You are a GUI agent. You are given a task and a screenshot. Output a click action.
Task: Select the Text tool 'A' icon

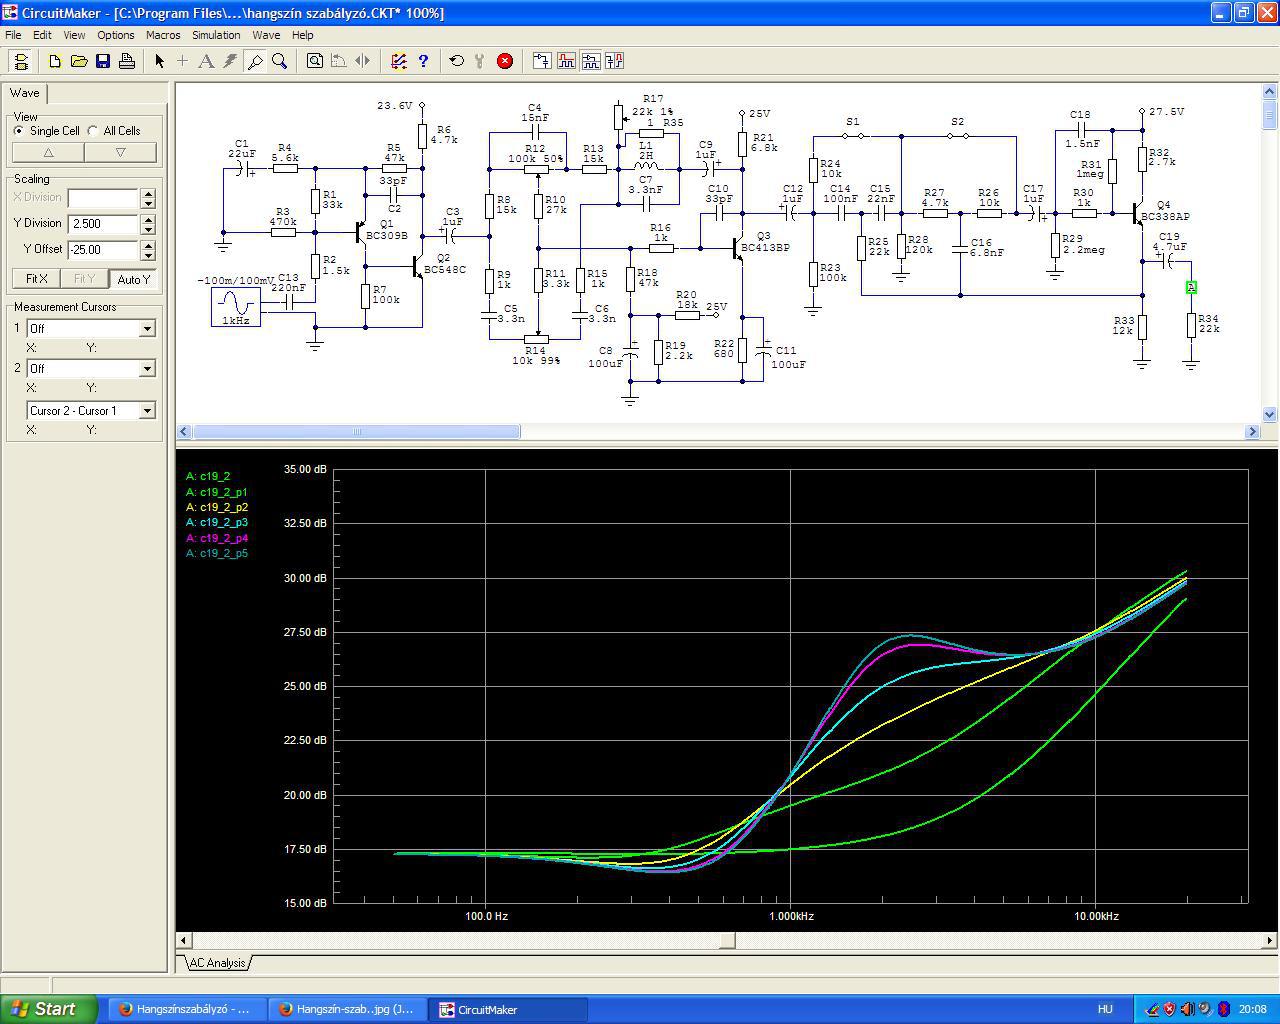(206, 61)
